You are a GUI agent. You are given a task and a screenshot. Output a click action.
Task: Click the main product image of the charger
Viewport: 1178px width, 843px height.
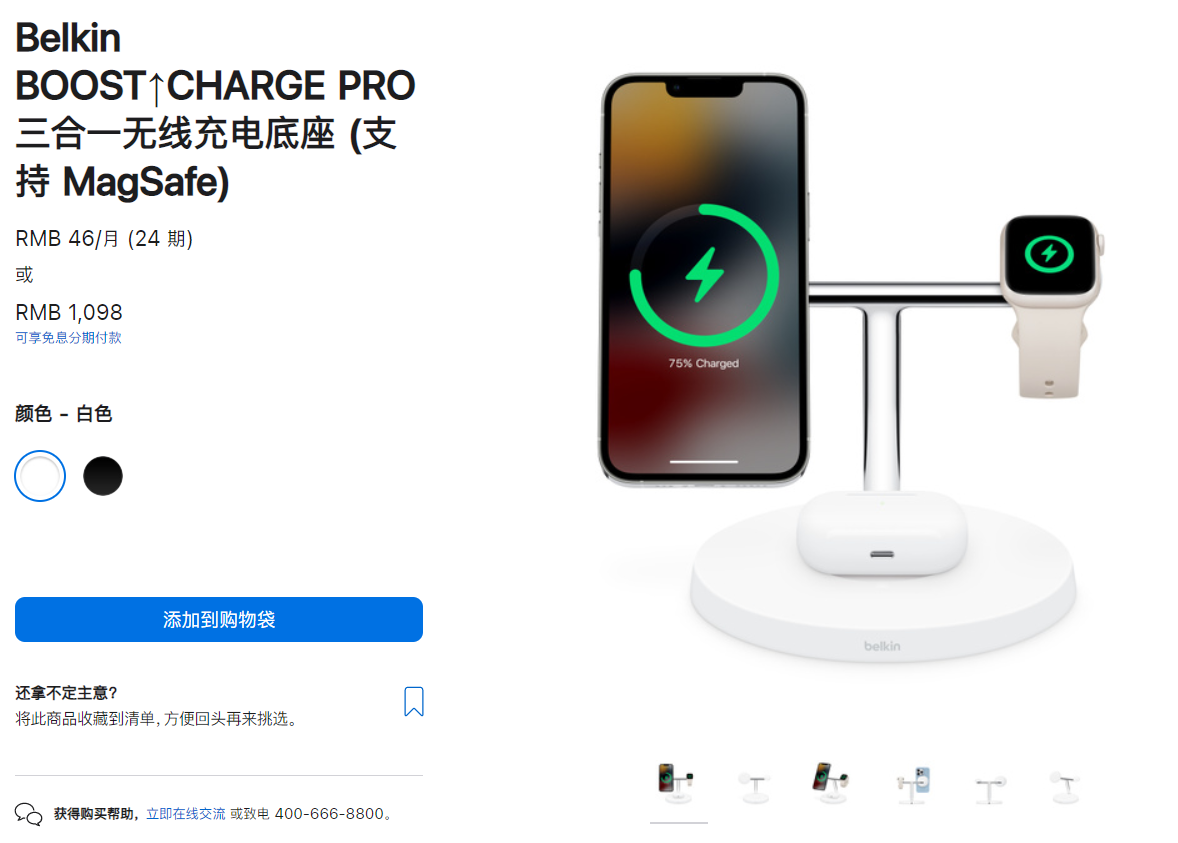tap(849, 368)
